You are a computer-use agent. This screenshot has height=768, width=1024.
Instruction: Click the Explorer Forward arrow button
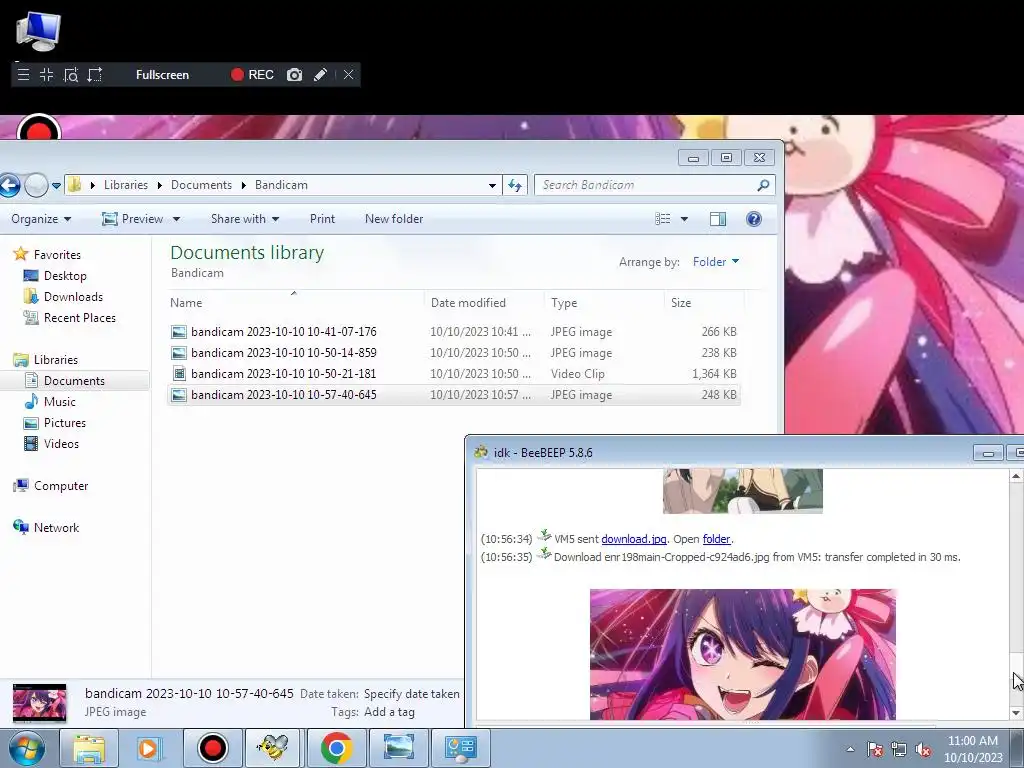pyautogui.click(x=37, y=185)
